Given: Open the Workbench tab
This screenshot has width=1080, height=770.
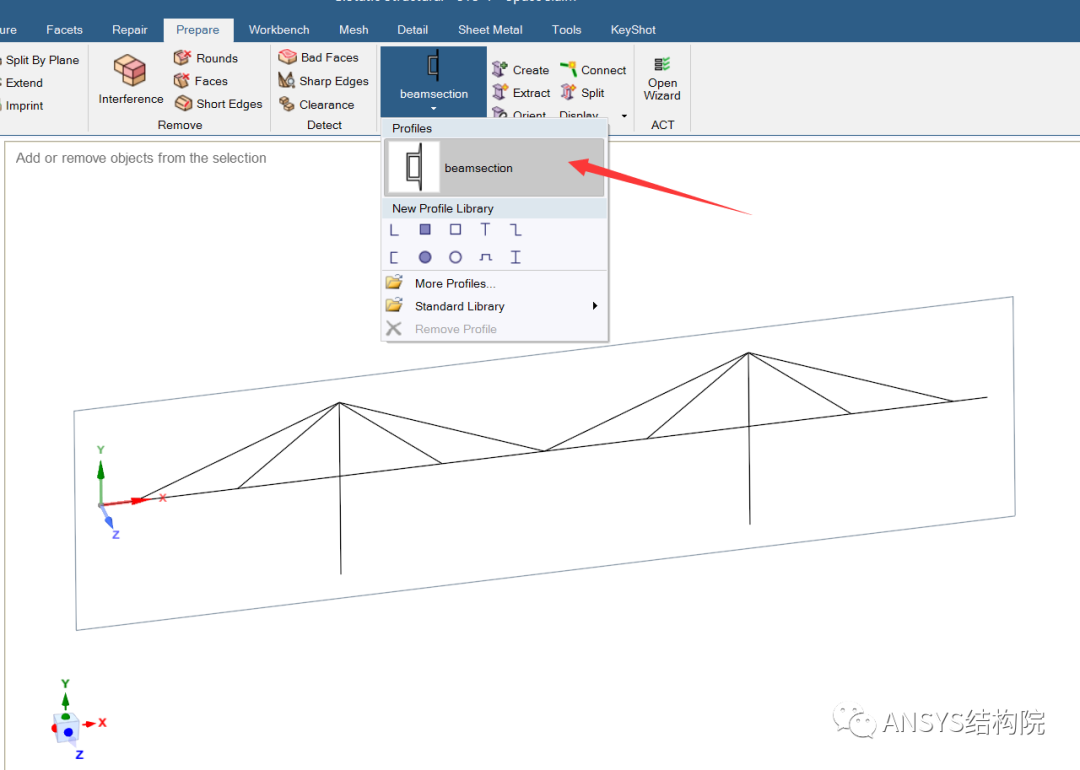Looking at the screenshot, I should click(279, 30).
